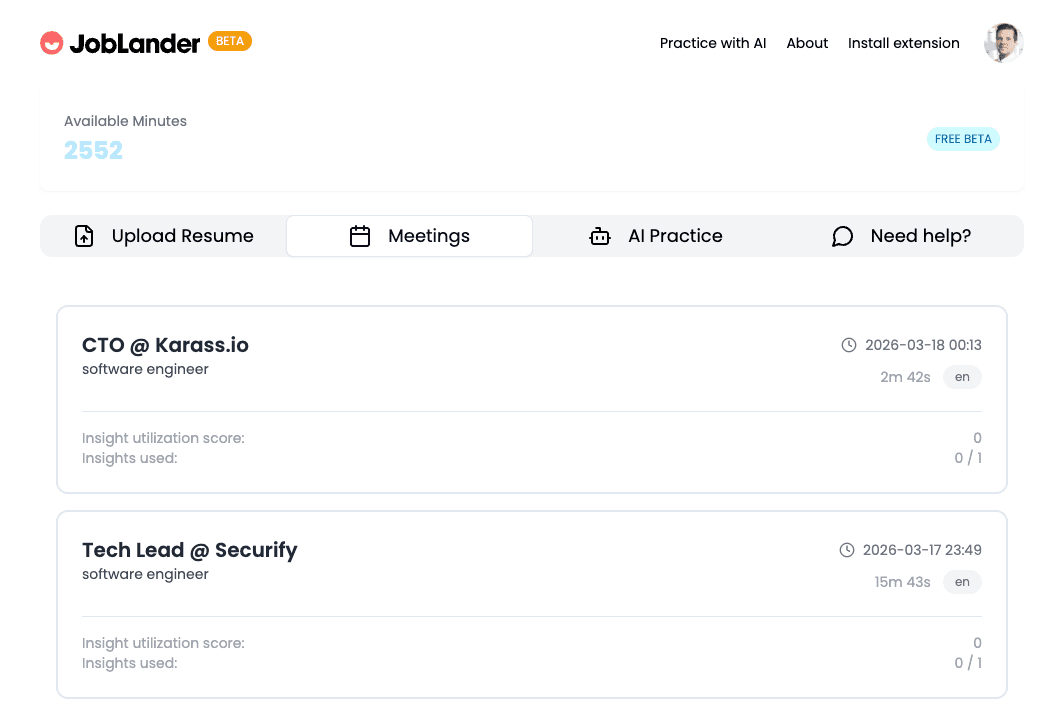Open the CTO @ Karass.io meeting card
The height and width of the screenshot is (712, 1046).
[531, 399]
